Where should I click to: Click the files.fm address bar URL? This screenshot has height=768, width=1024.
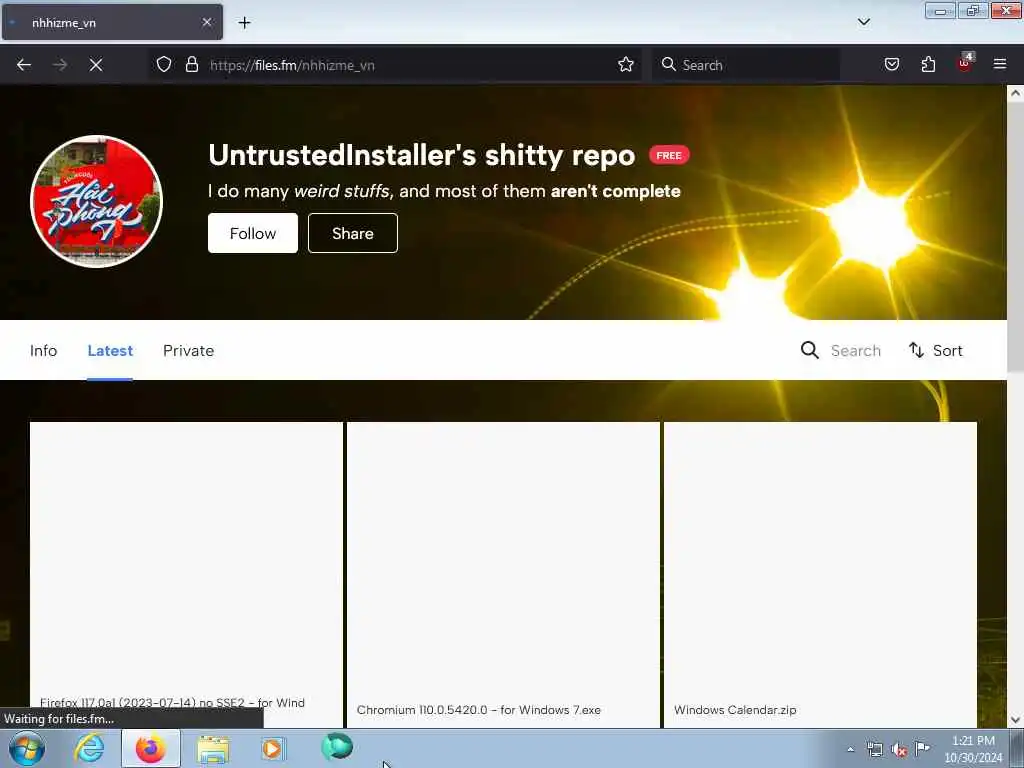point(292,65)
